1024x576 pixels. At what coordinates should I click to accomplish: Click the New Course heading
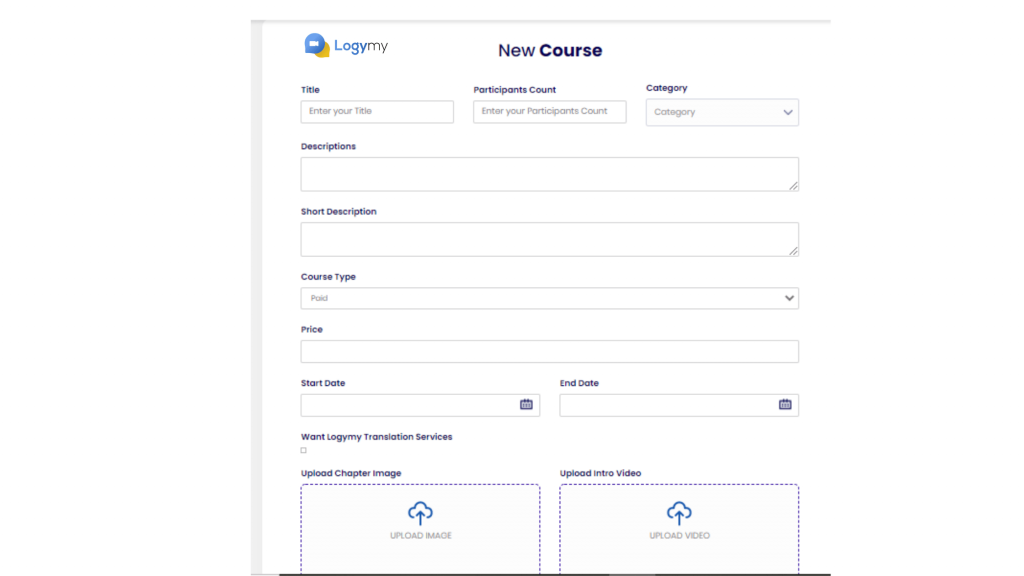550,50
